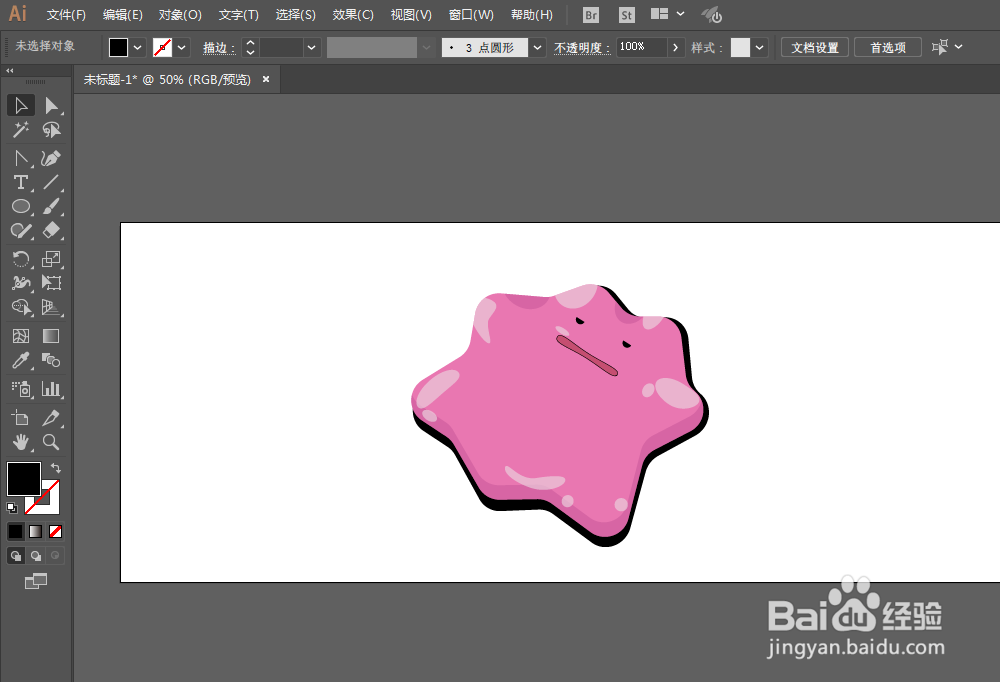
Task: Select the Free Transform tool
Action: pyautogui.click(x=51, y=283)
